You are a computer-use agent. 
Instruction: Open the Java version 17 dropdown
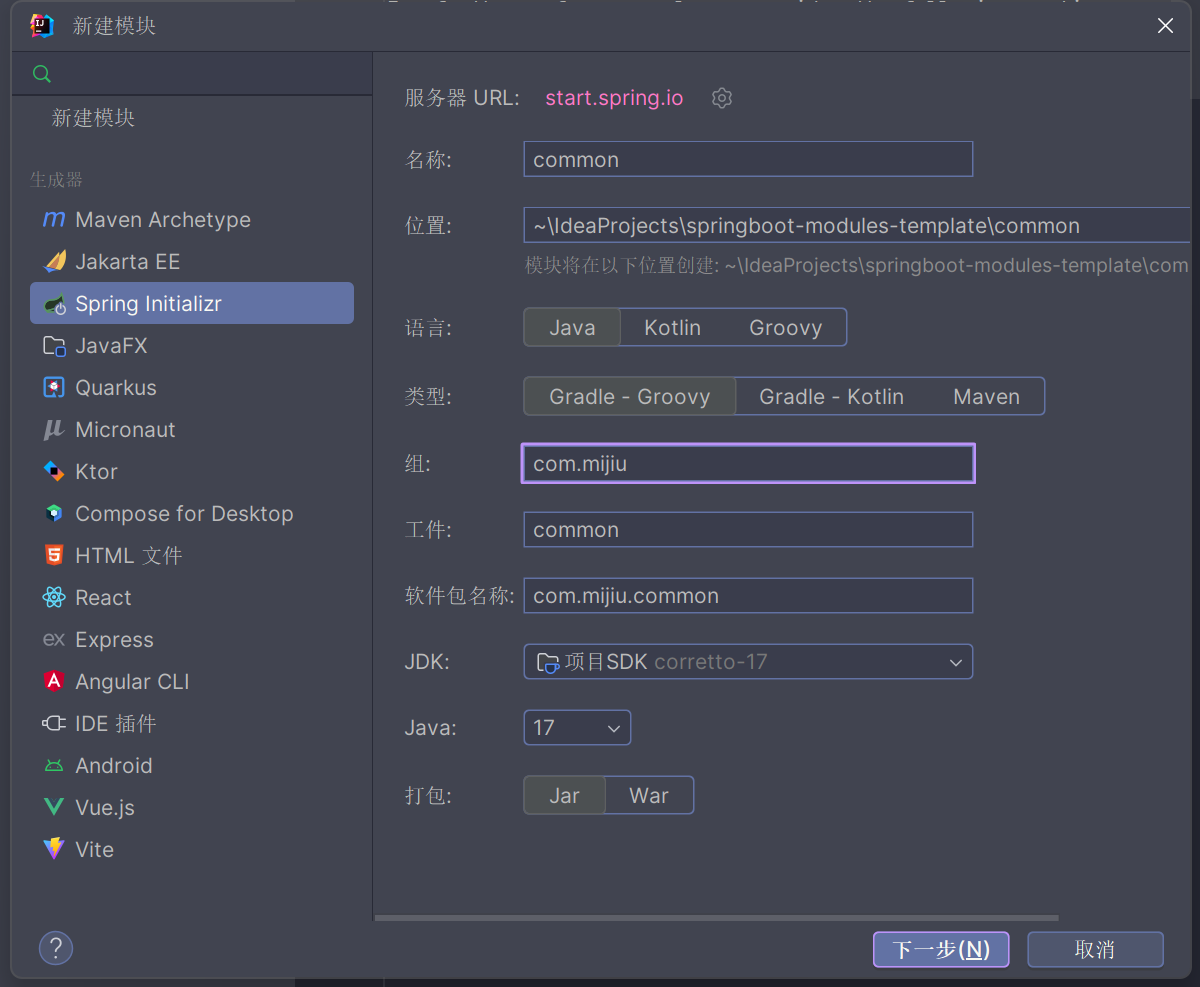[x=577, y=728]
